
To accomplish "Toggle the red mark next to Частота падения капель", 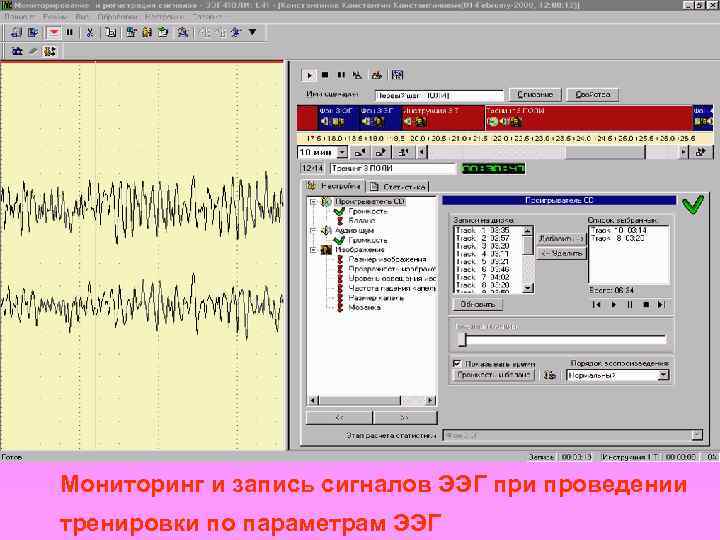I will click(x=340, y=288).
